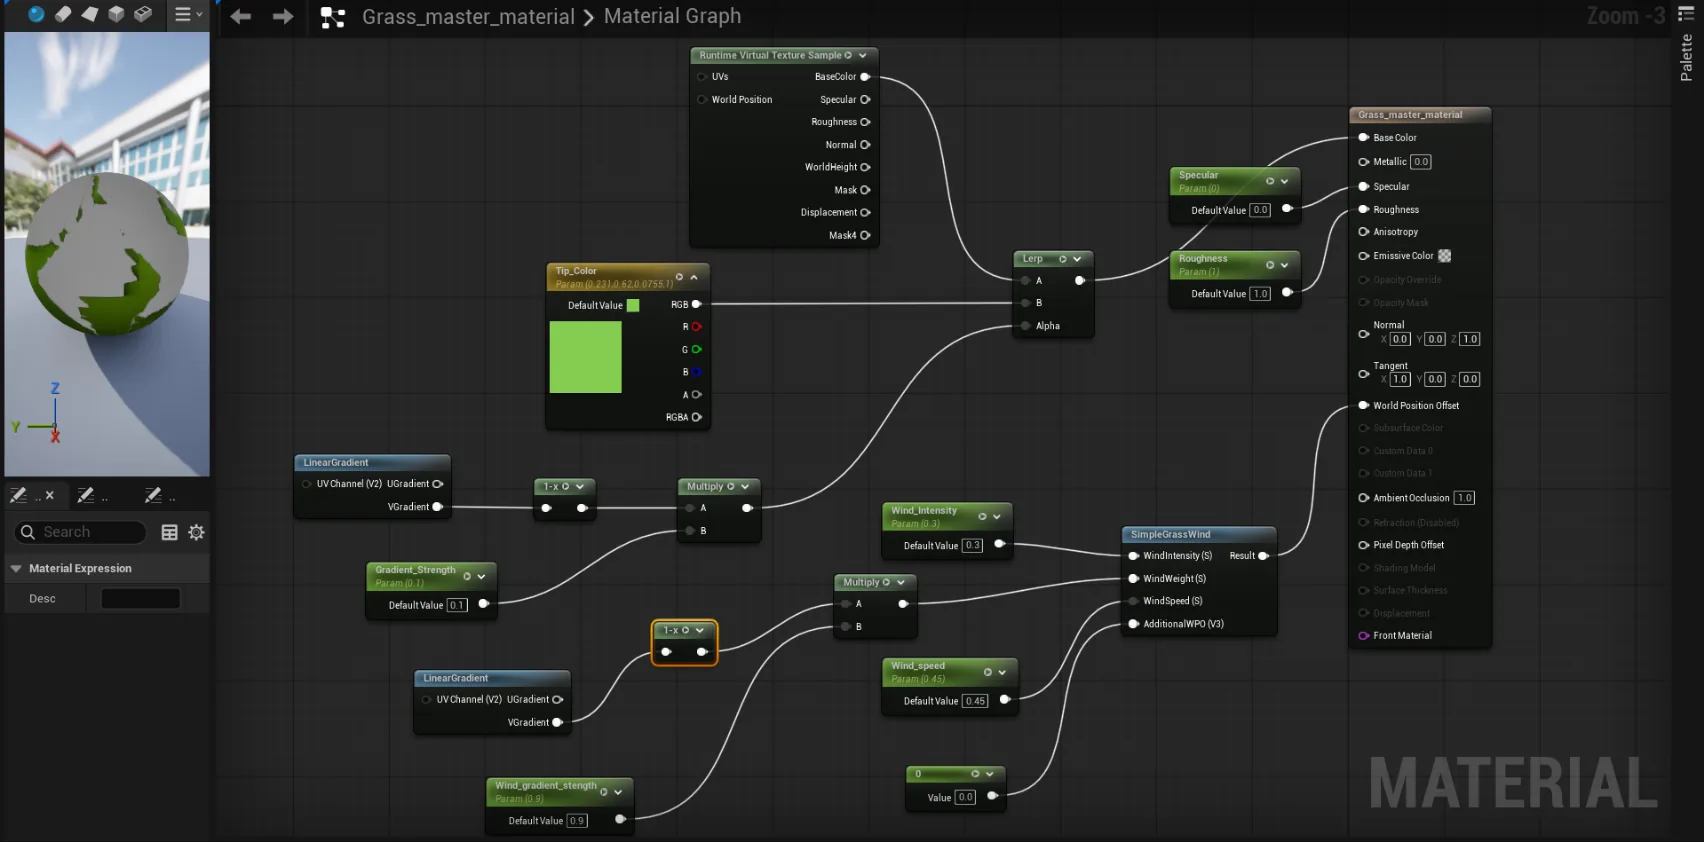1704x843 pixels.
Task: Click the Ambient Occlusion input pin
Action: [x=1364, y=498]
